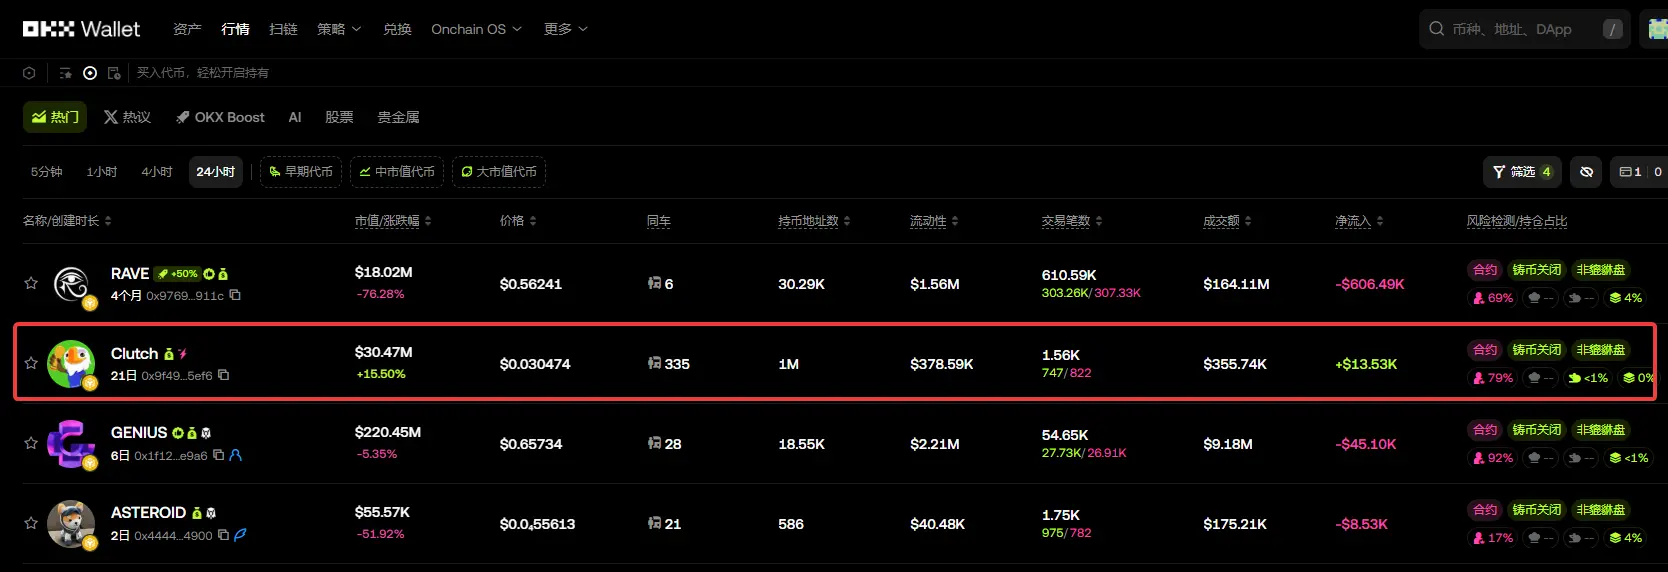This screenshot has width=1668, height=572.
Task: Click the list-star watchlist icon in sub-toolbar
Action: 65,73
